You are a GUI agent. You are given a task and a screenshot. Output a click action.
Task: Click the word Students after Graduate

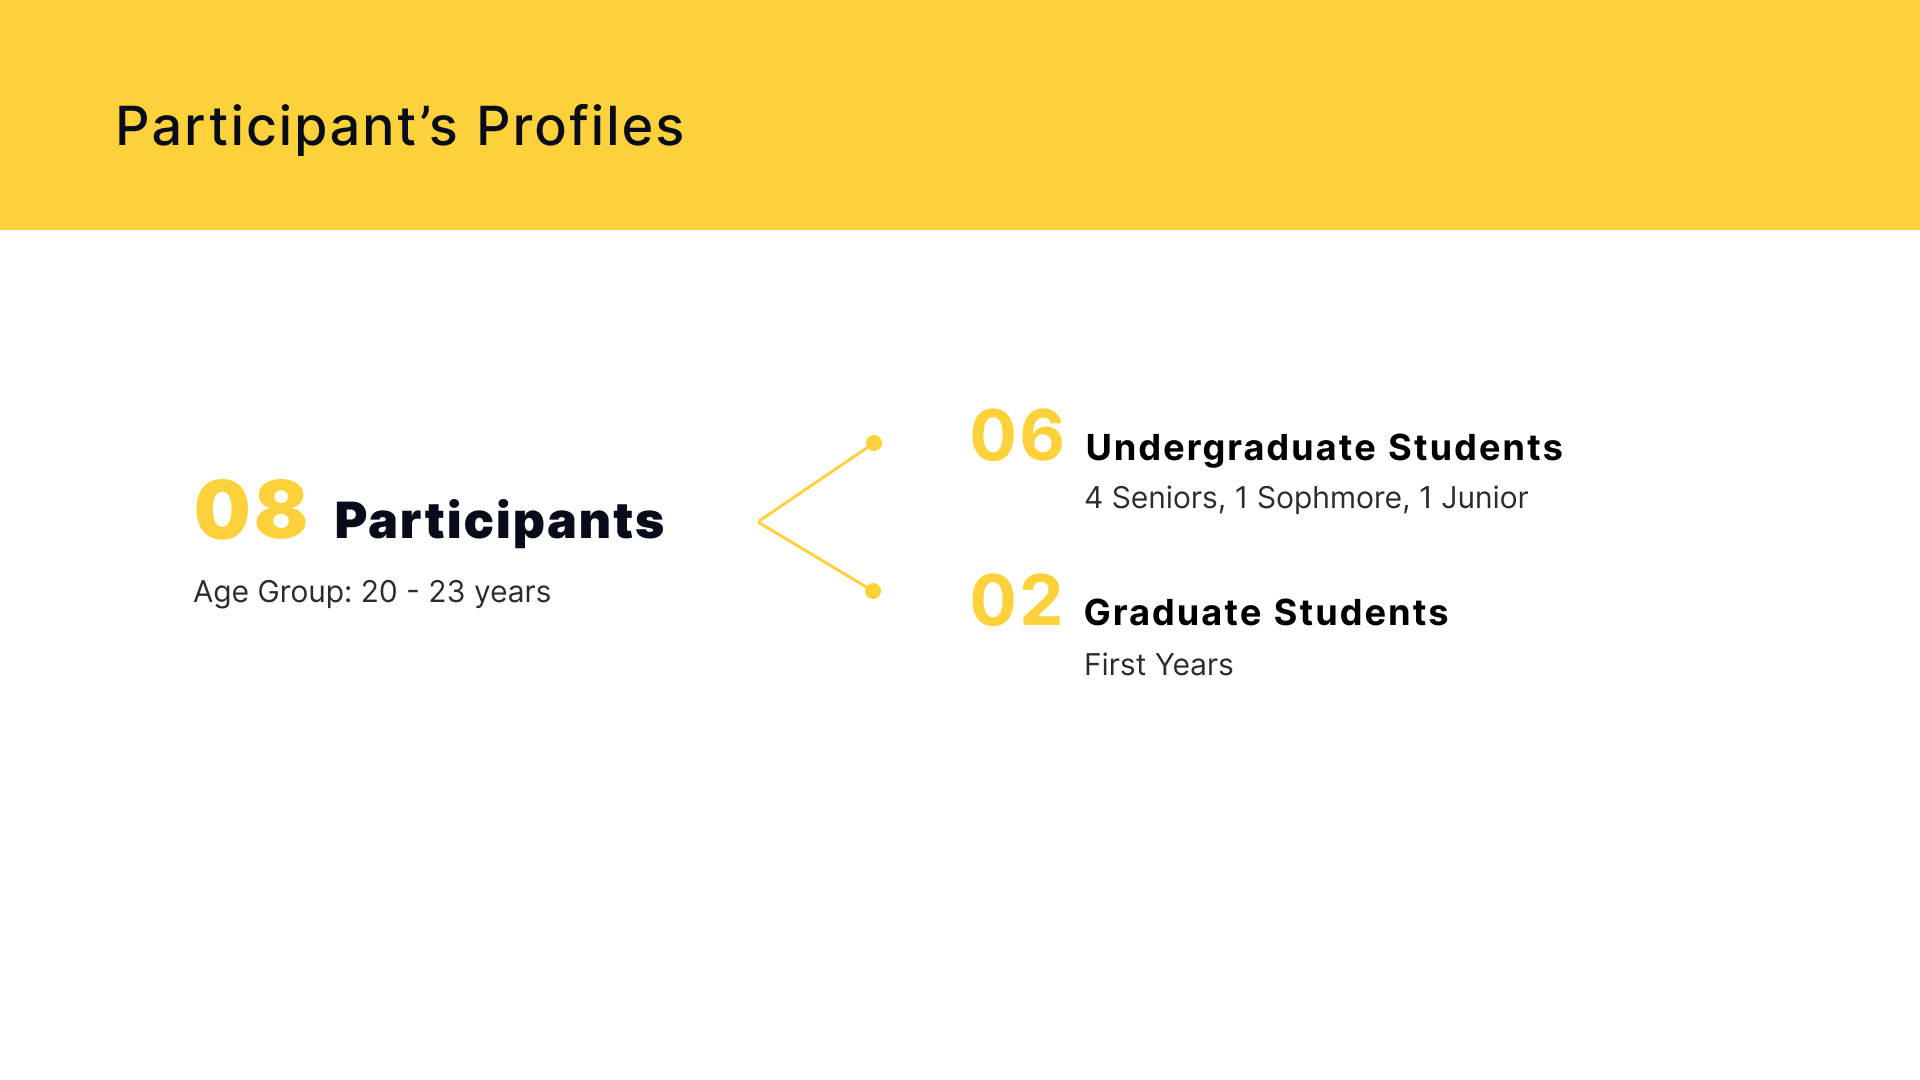click(x=1361, y=613)
